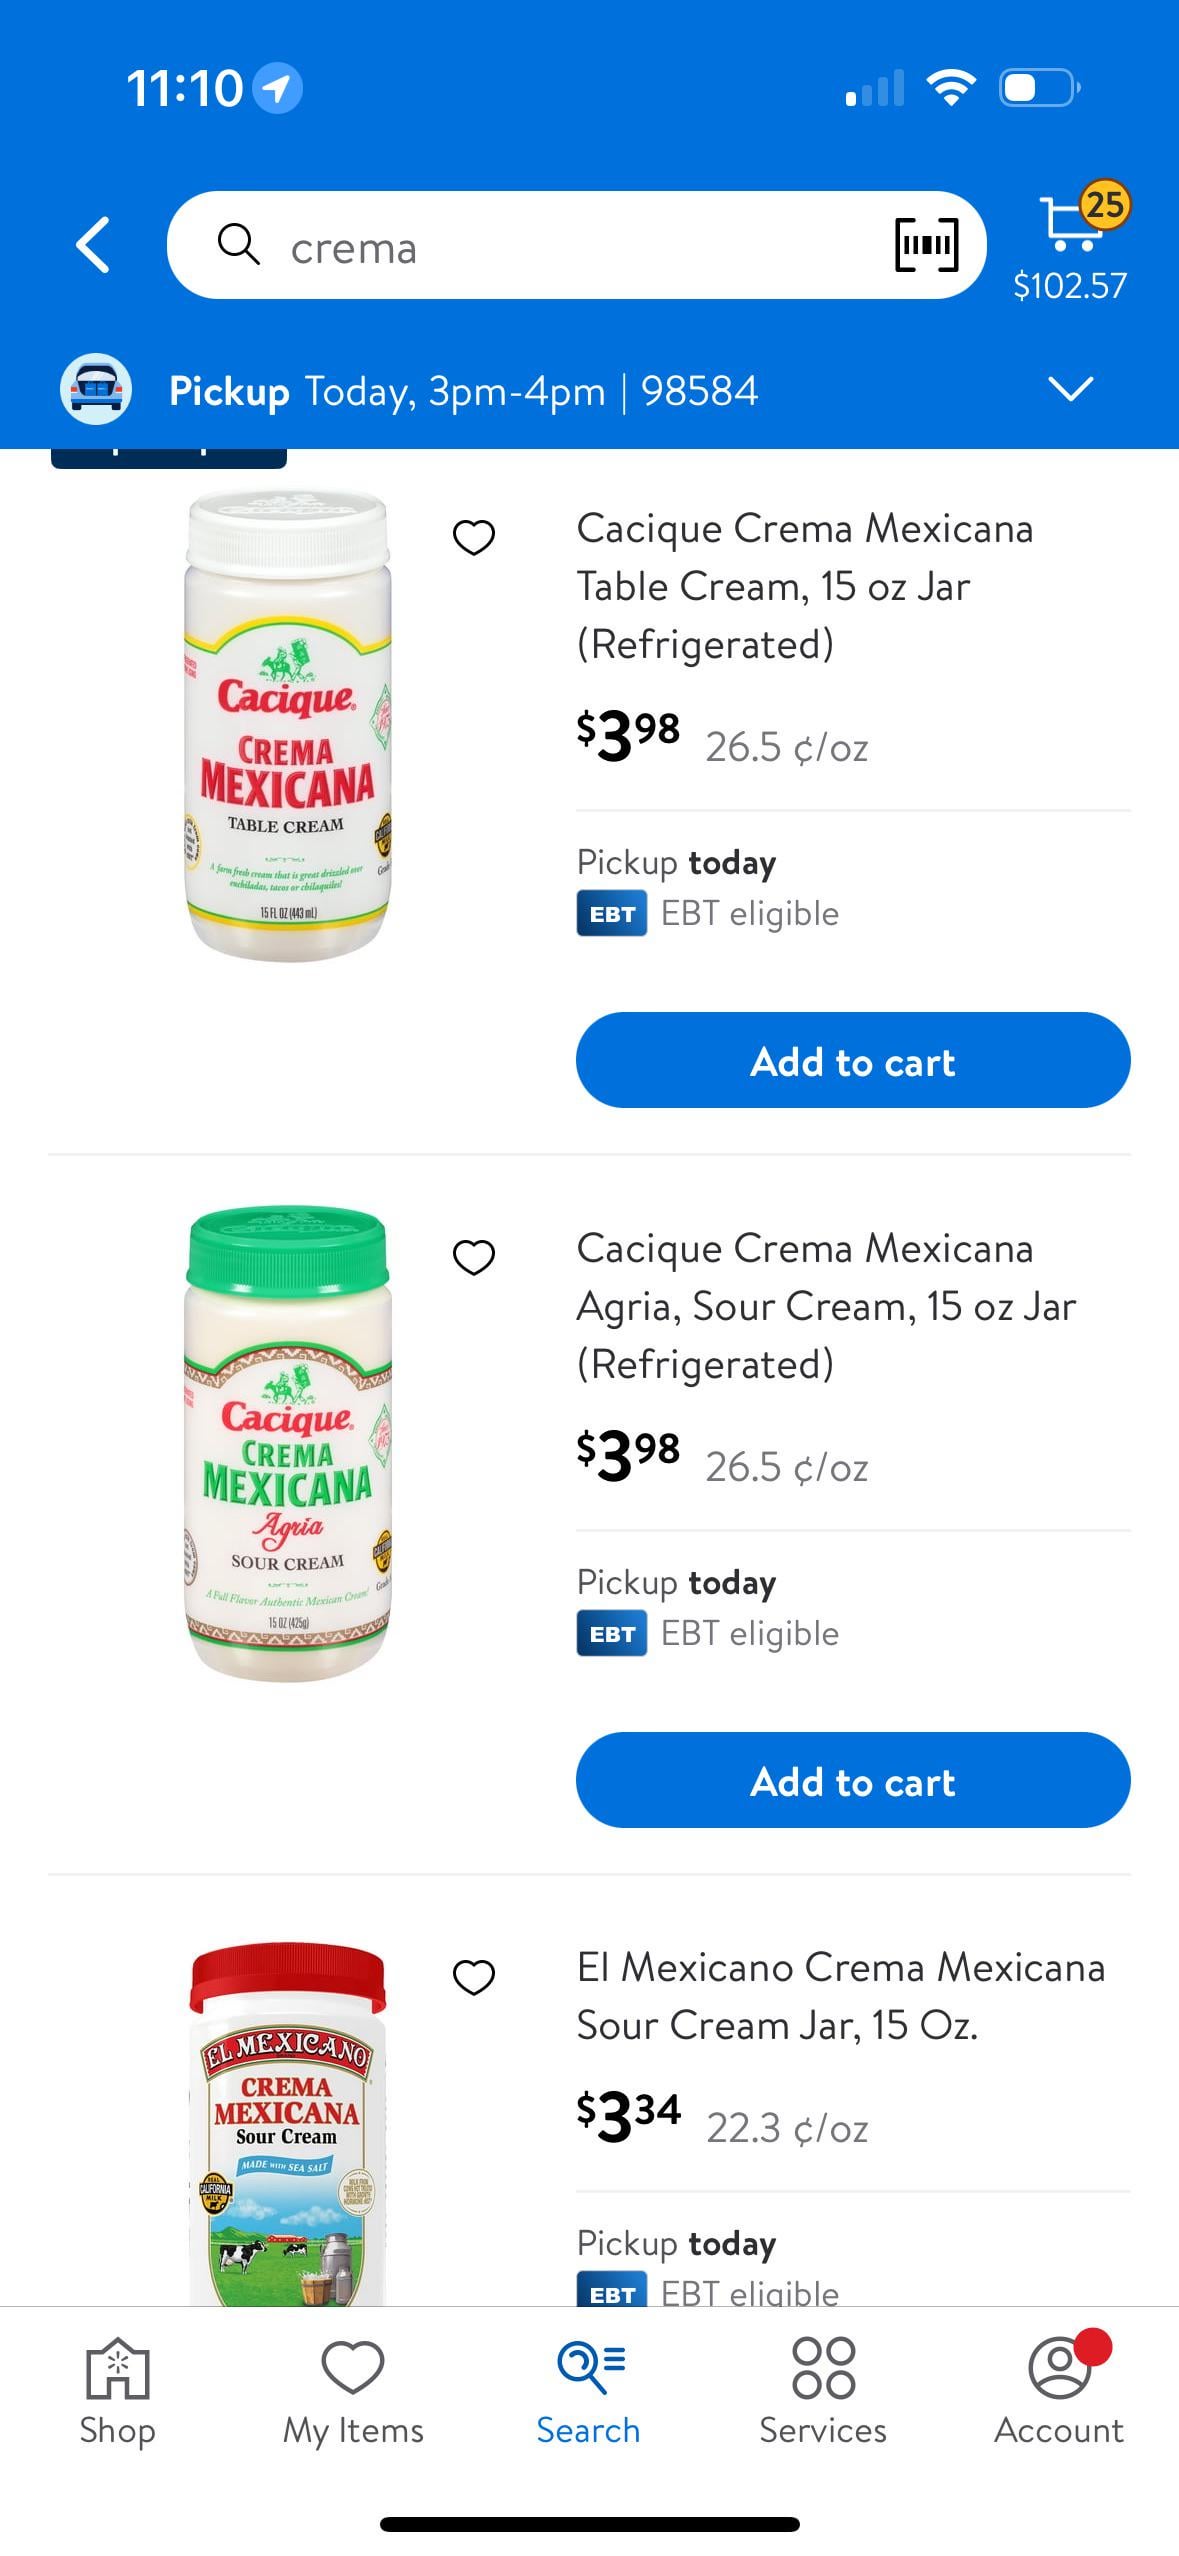Switch to the My Items tab
Screen dimensions: 1179x2556
point(353,2389)
